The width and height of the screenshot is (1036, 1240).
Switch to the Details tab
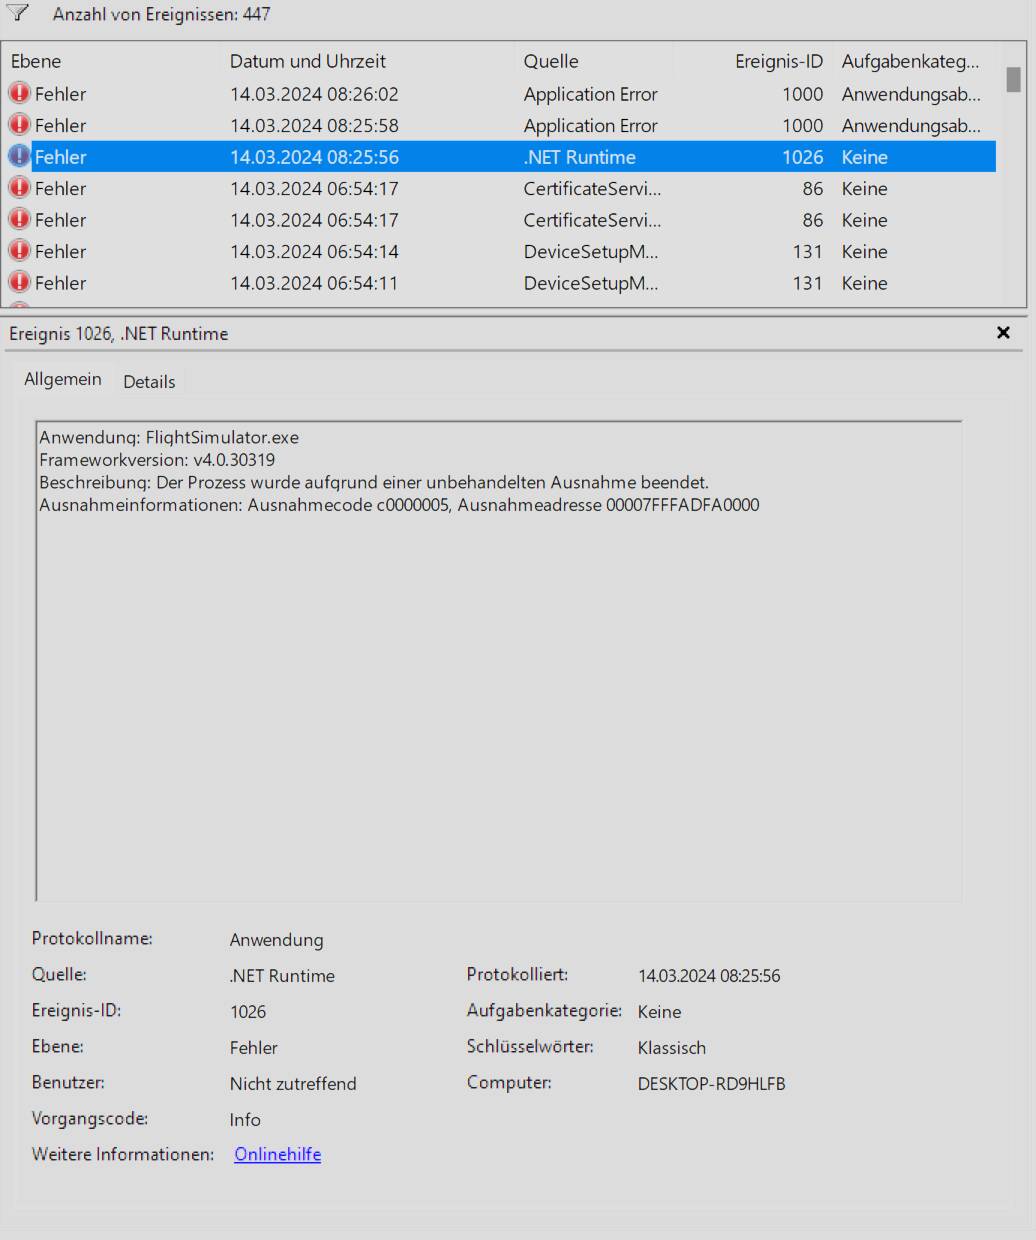[x=149, y=381]
